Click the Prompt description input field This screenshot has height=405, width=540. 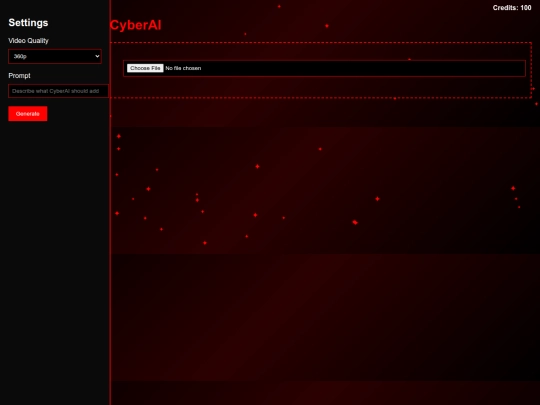click(x=58, y=91)
